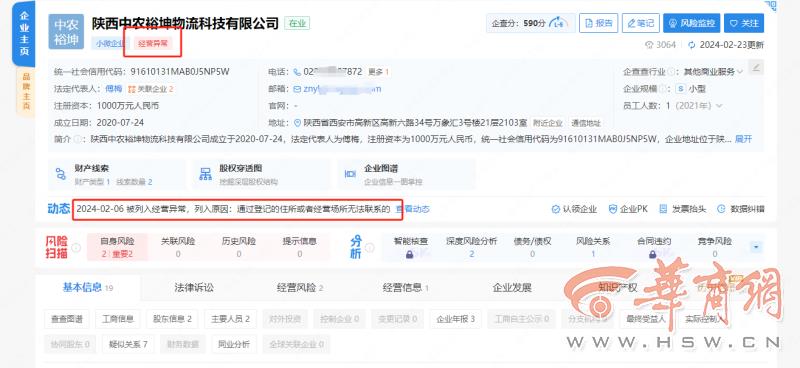This screenshot has height=368, width=800.
Task: Click the 关注 follow button
Action: tap(744, 23)
